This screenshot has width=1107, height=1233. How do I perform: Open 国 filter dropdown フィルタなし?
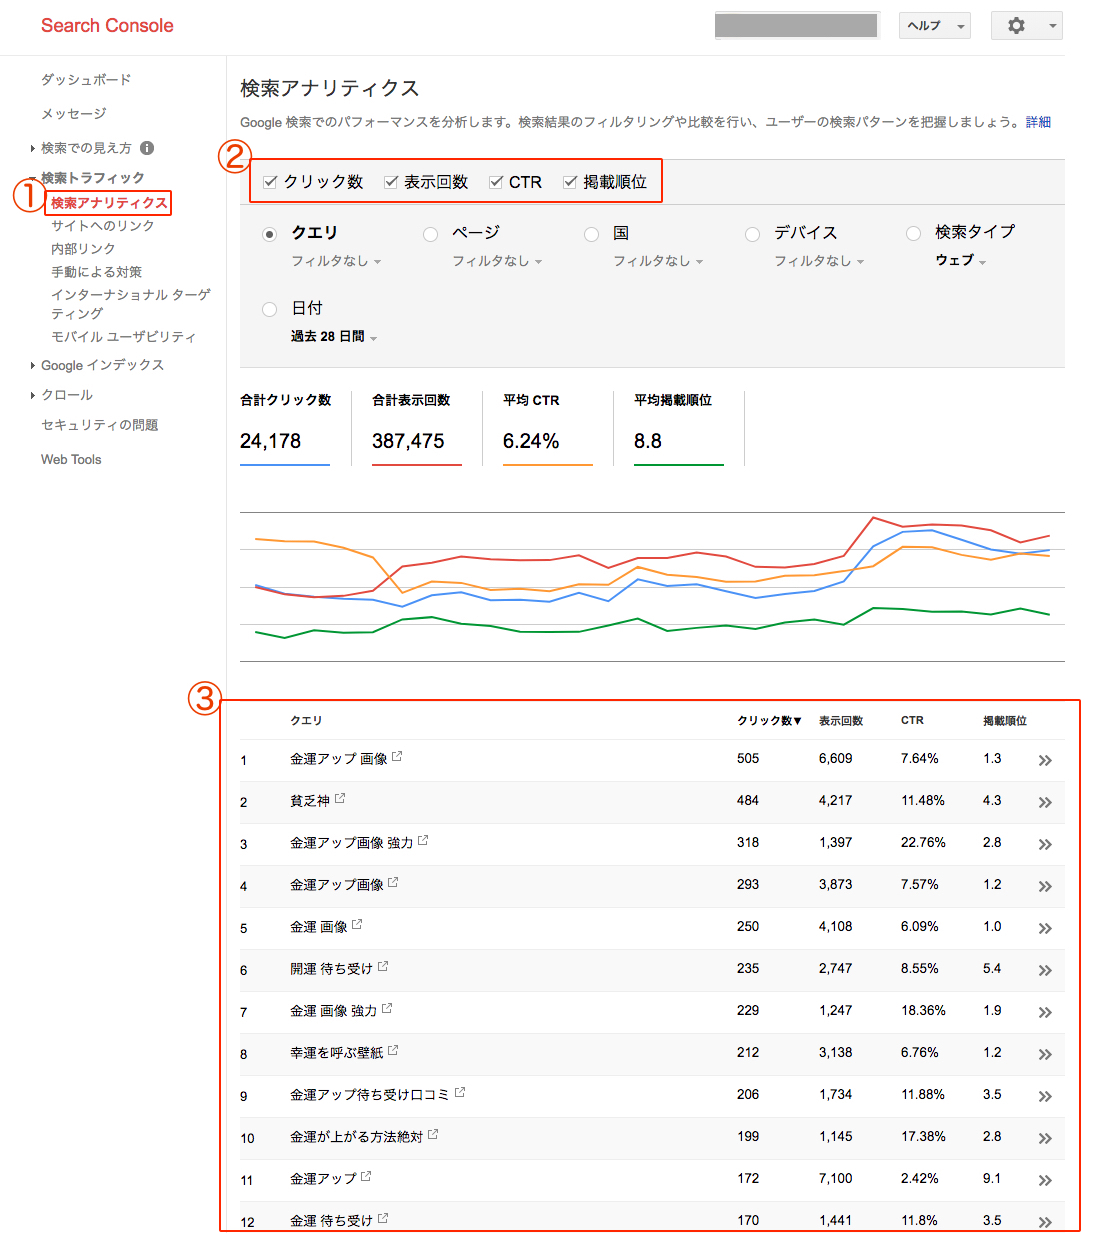tap(658, 261)
